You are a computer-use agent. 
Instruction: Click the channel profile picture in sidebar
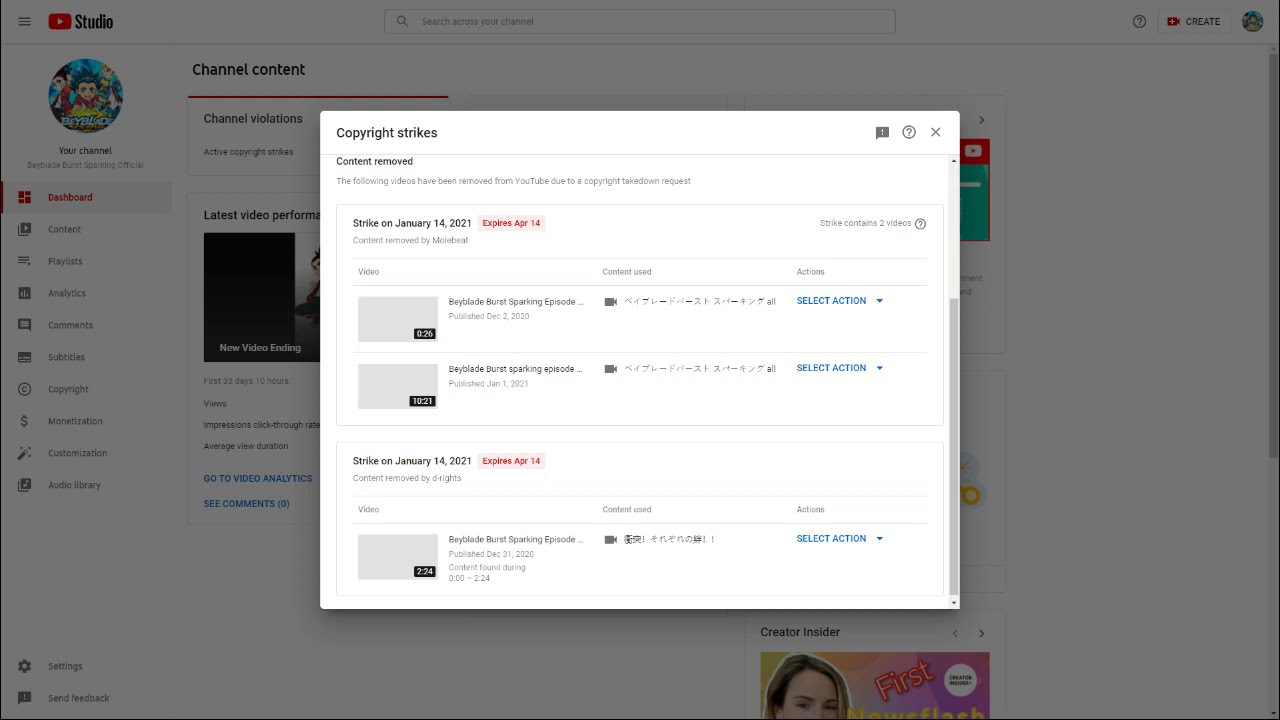(x=85, y=96)
